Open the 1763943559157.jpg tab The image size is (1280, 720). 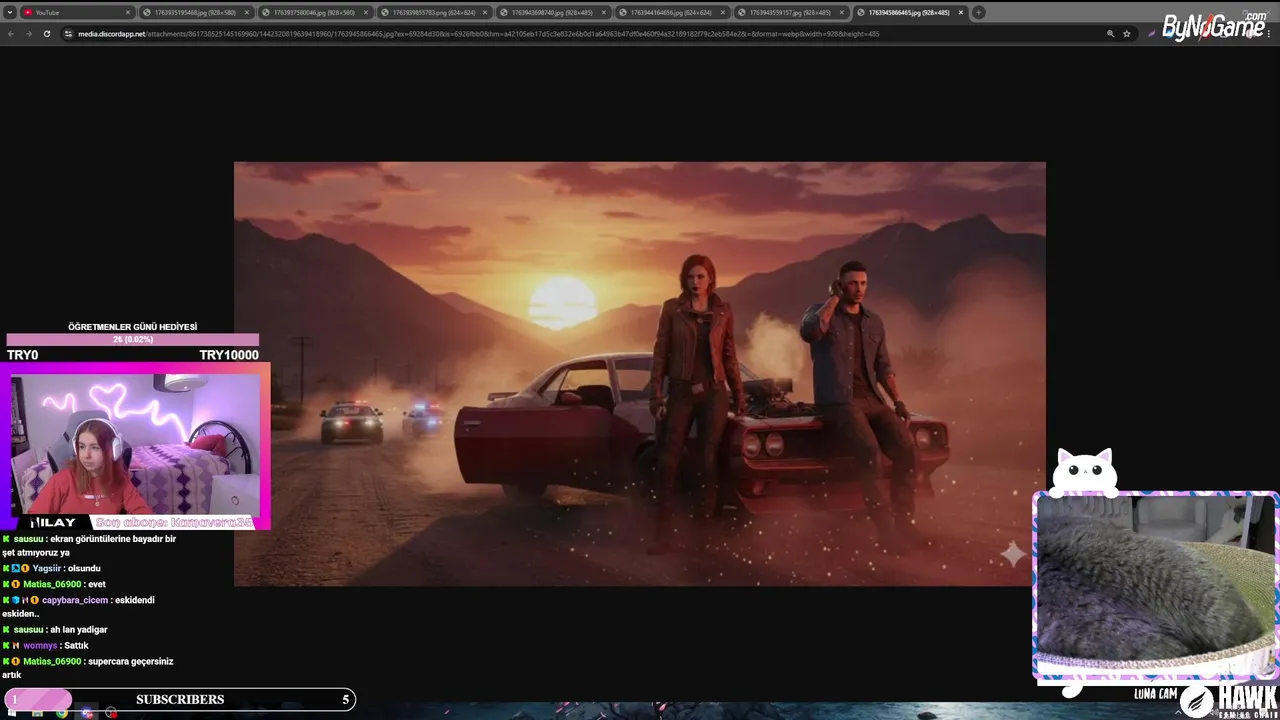[x=790, y=12]
